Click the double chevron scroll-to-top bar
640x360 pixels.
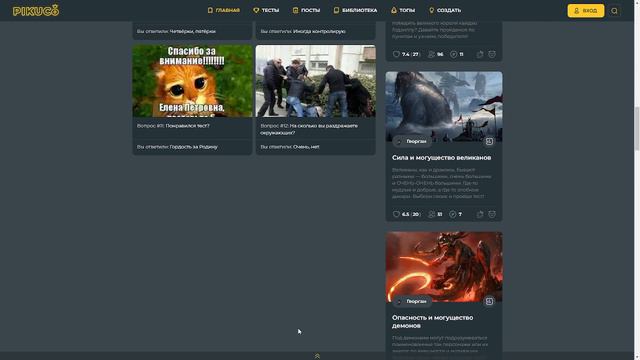pos(317,356)
